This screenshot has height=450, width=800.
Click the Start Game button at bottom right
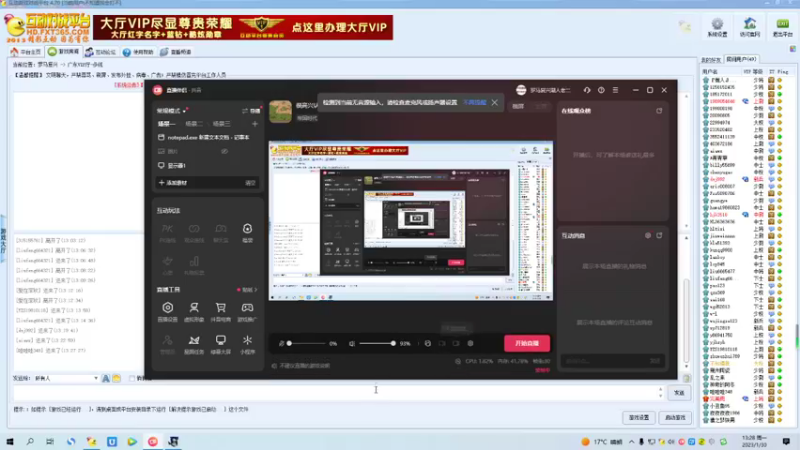(x=675, y=418)
